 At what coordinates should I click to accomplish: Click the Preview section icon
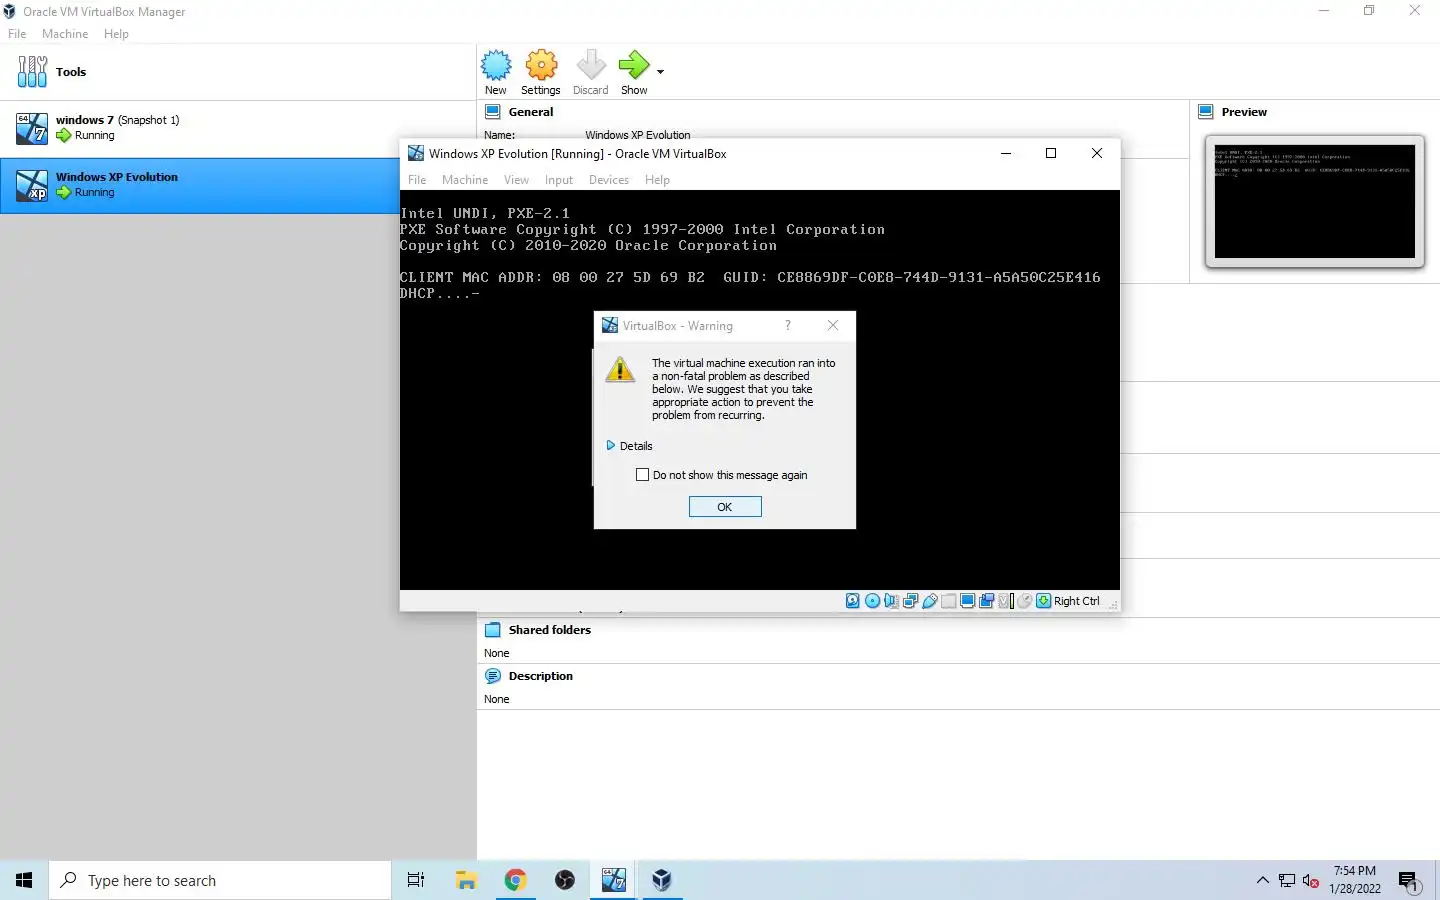(1206, 112)
